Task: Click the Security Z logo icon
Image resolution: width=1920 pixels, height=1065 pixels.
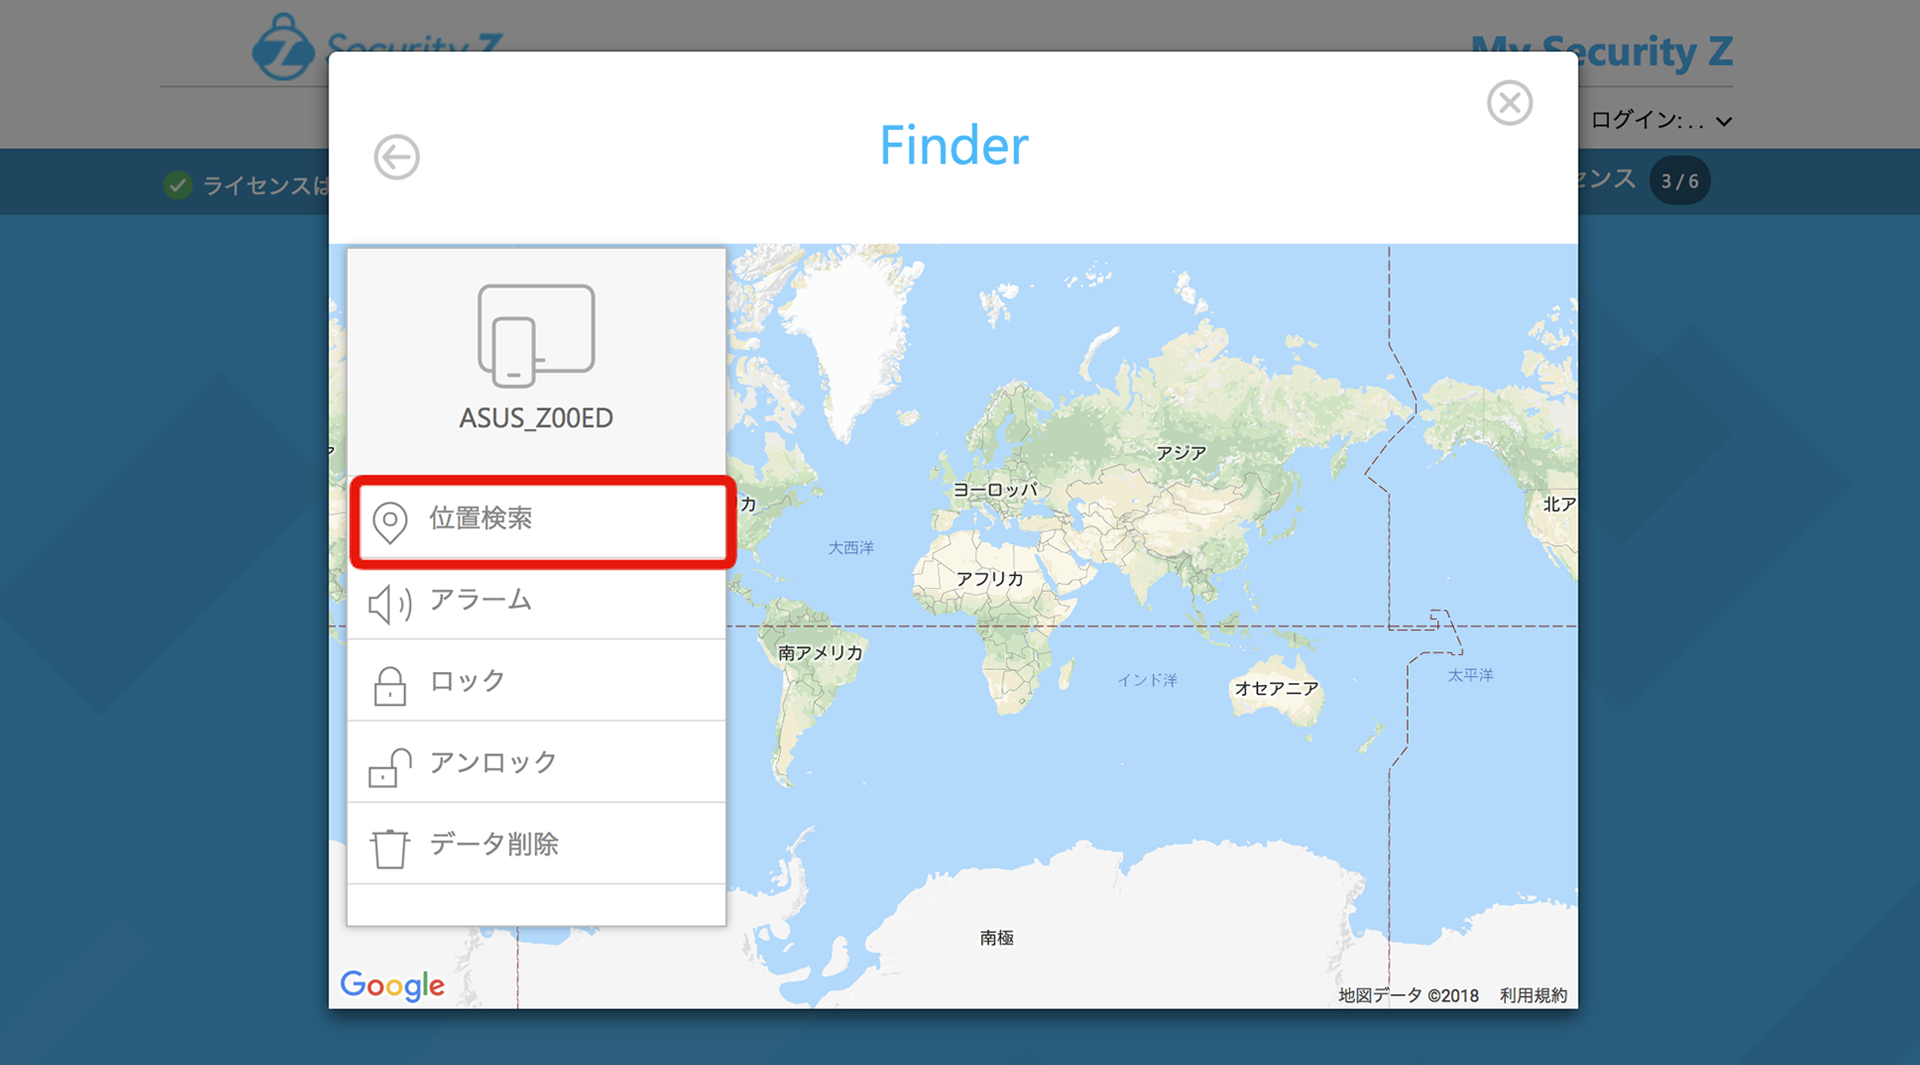Action: [x=282, y=48]
